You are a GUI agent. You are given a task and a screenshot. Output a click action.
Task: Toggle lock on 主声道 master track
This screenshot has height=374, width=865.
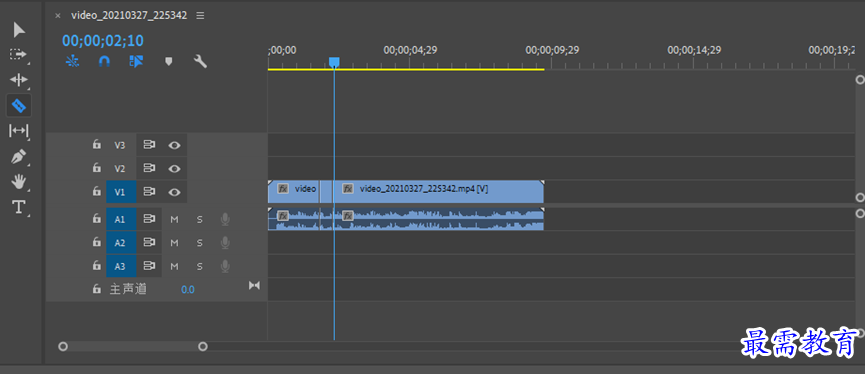pyautogui.click(x=97, y=289)
